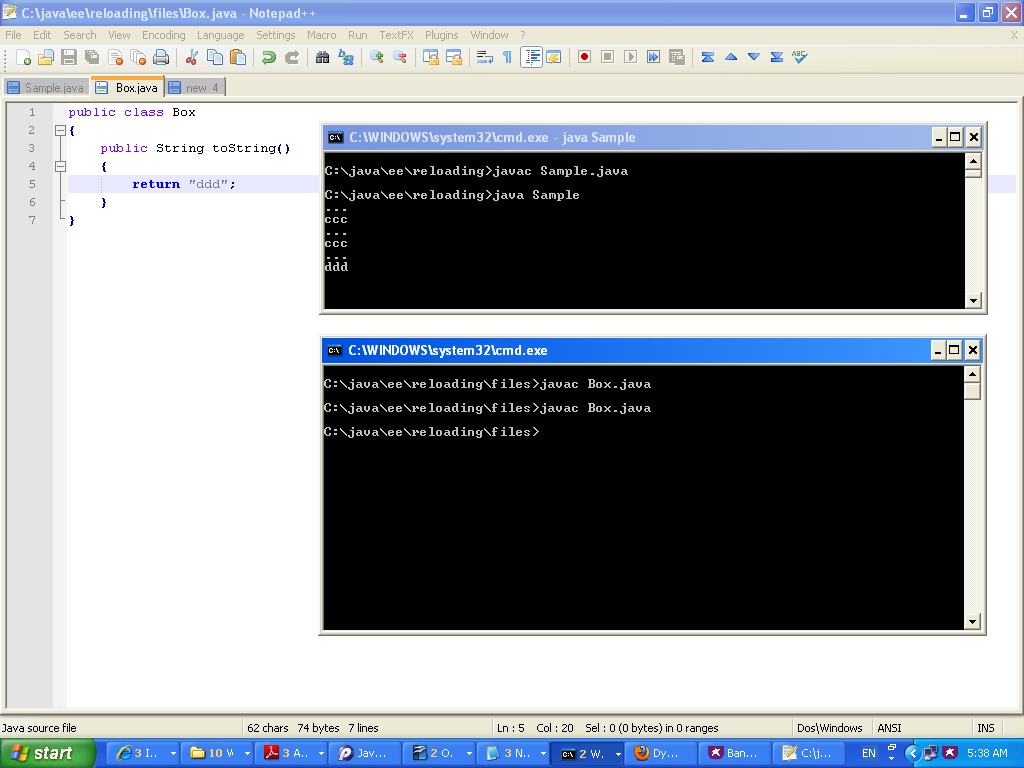Expand the Internet Explorer taskbar group dropdown
The width and height of the screenshot is (1024, 768).
(x=173, y=753)
